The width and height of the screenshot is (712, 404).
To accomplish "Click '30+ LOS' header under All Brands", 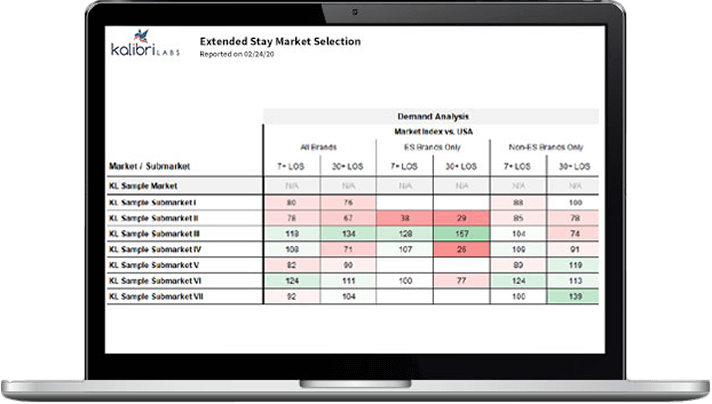I will point(347,167).
